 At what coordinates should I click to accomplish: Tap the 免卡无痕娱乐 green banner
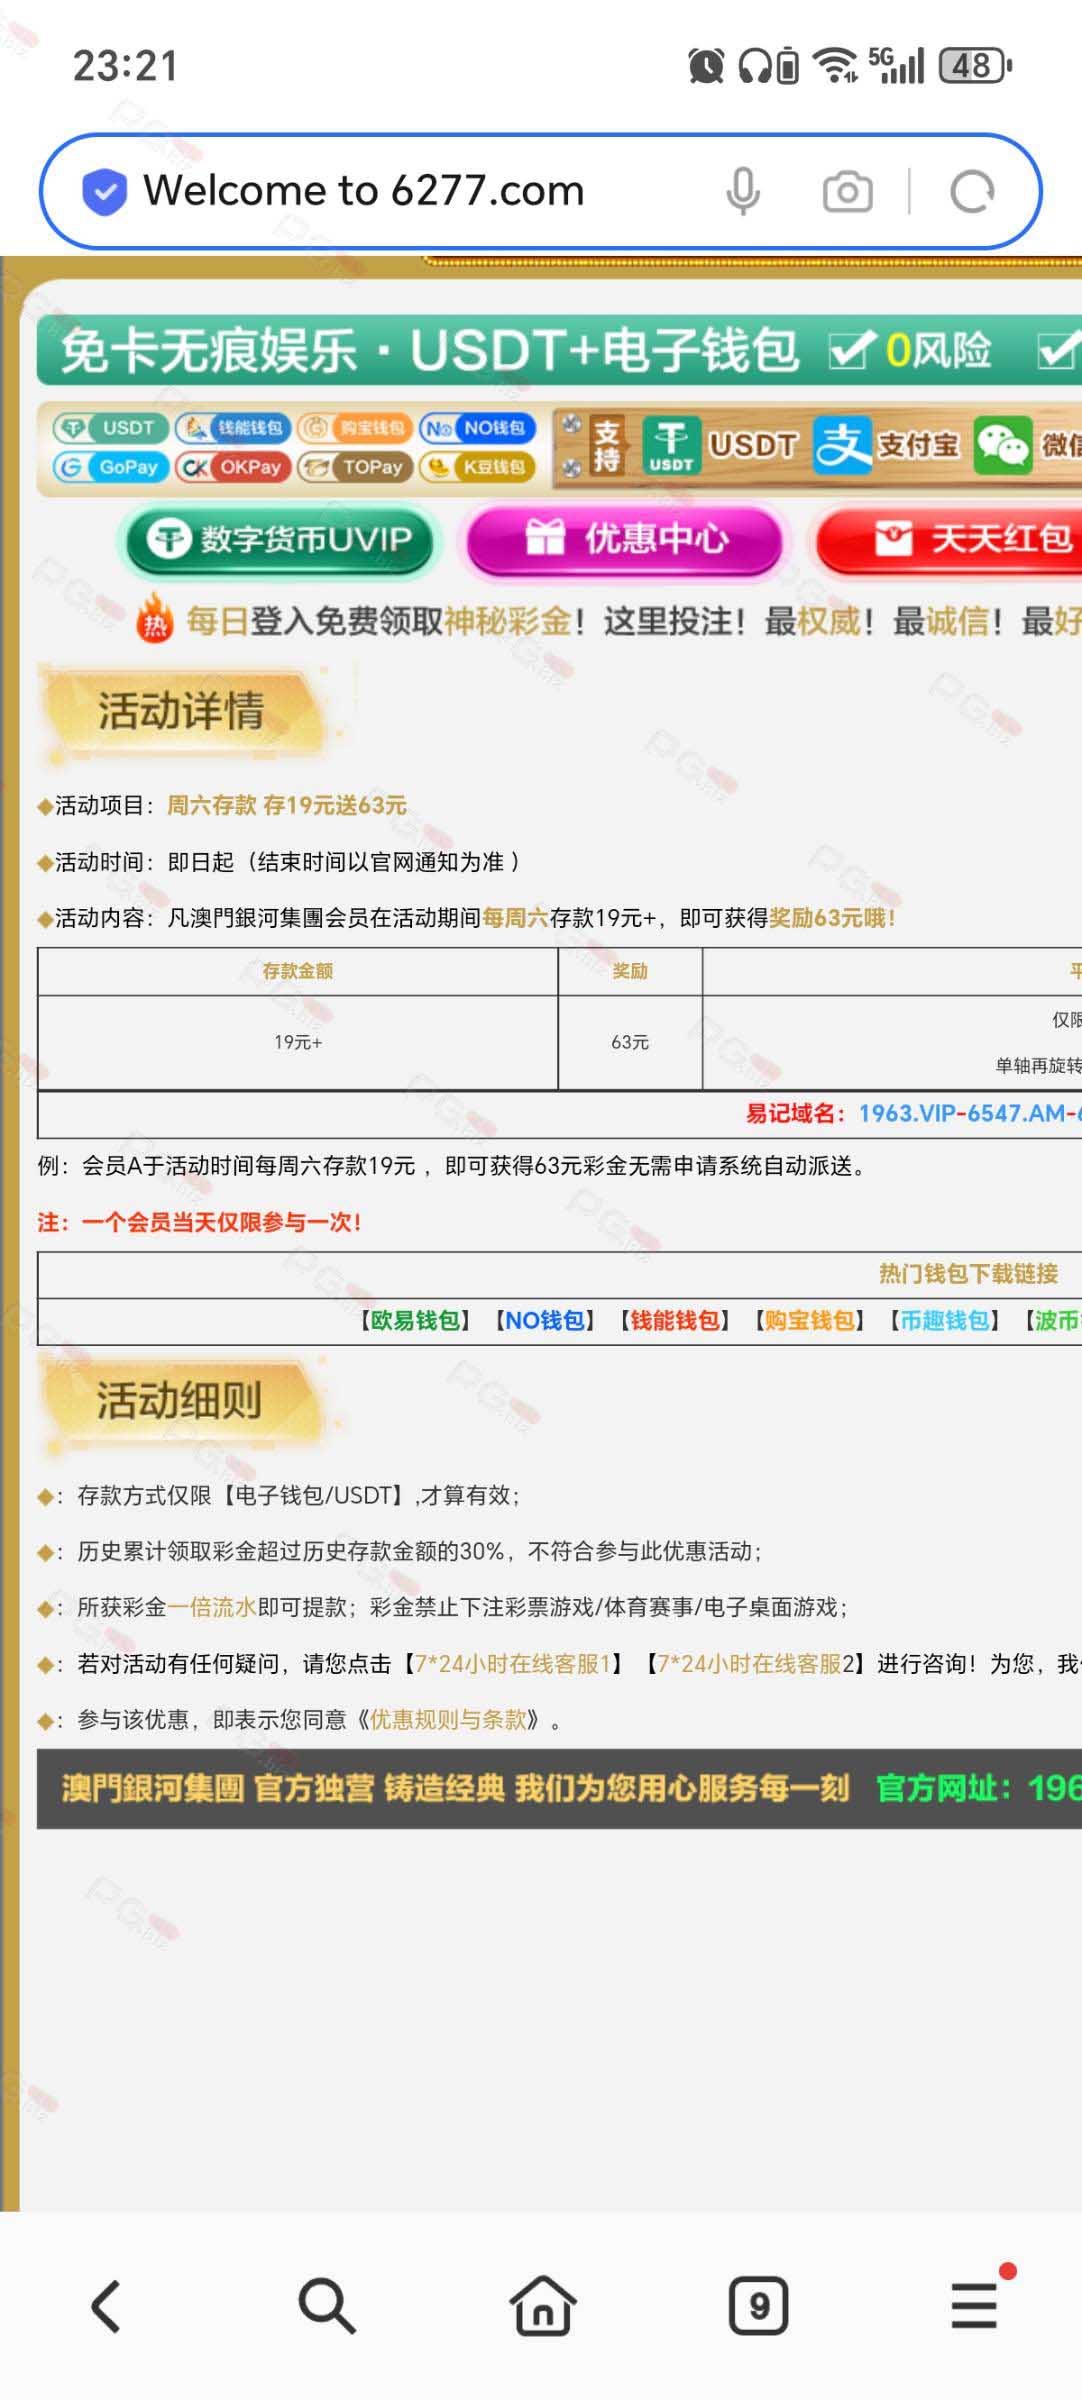(559, 351)
